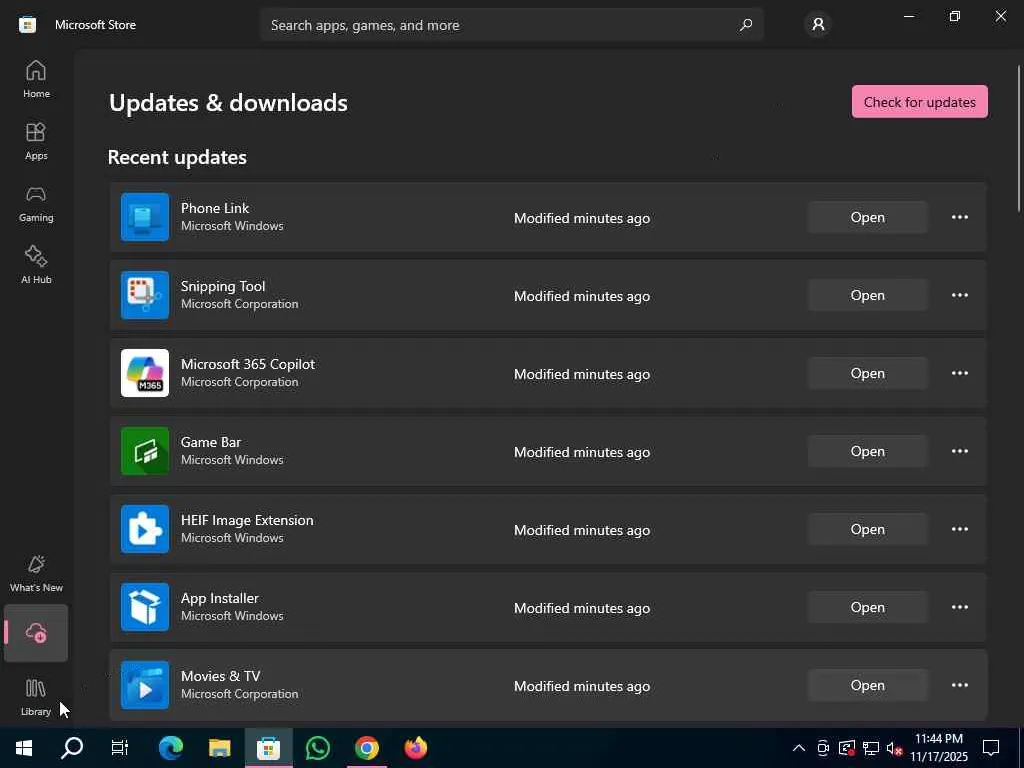This screenshot has height=768, width=1024.
Task: Click the Phone Link app icon
Action: pyautogui.click(x=145, y=217)
